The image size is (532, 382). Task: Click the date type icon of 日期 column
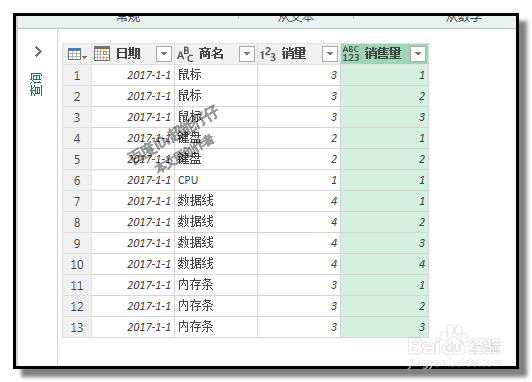(102, 54)
